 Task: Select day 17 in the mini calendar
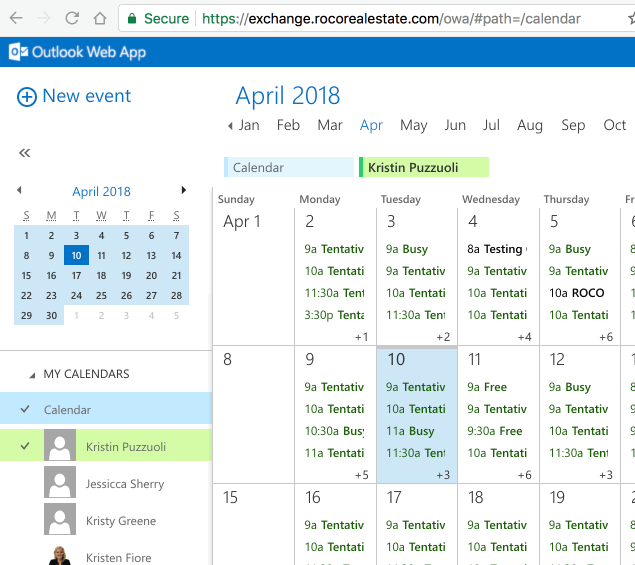point(76,275)
